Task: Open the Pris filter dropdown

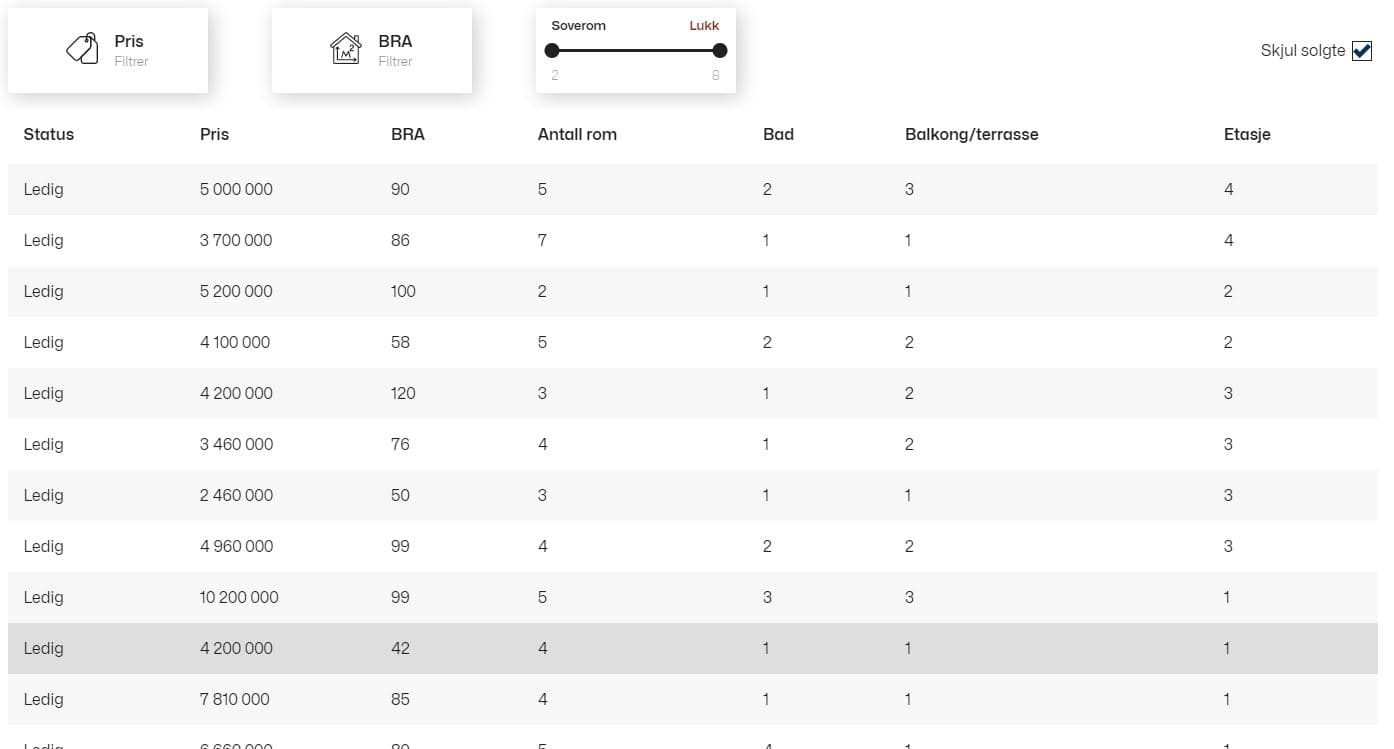Action: 108,50
